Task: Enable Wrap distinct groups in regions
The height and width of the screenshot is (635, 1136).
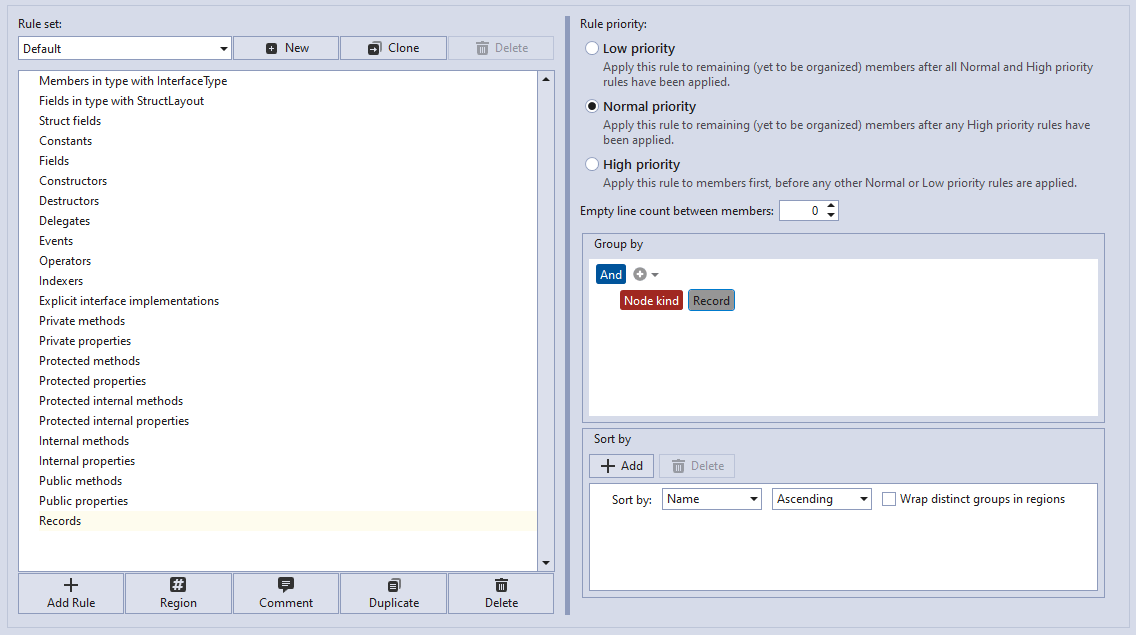Action: (889, 498)
